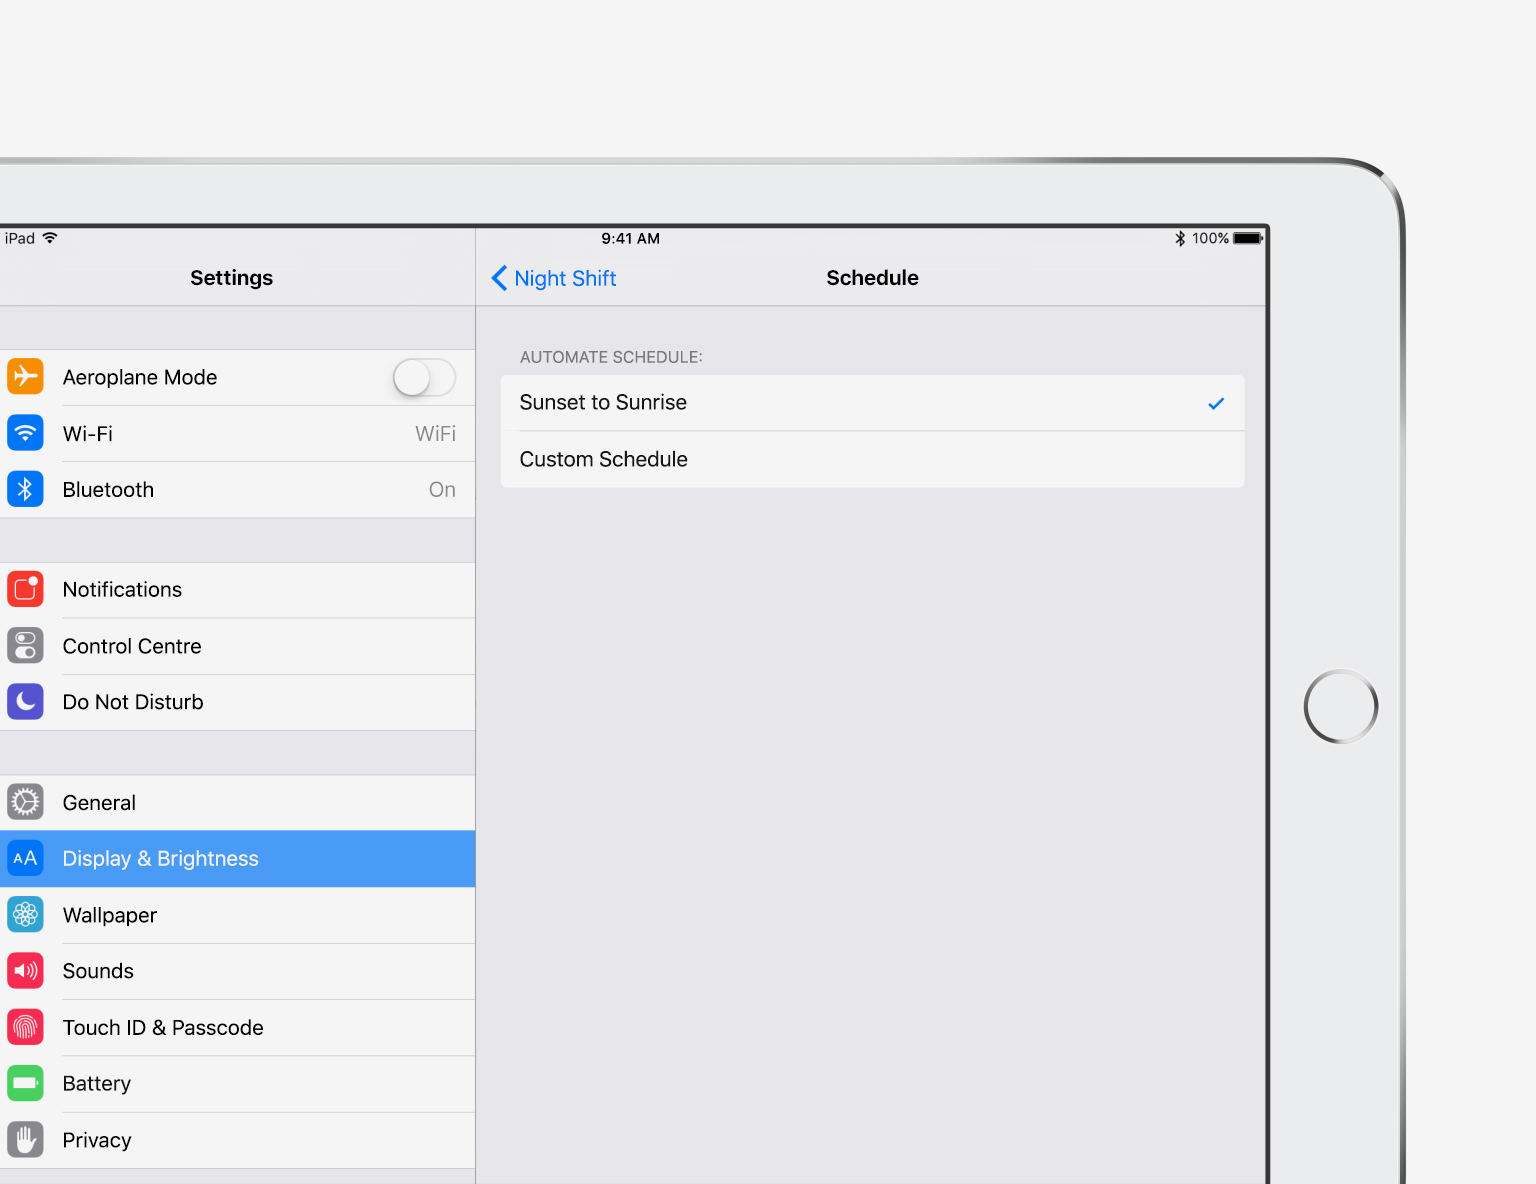Tap the 9:41 AM clock in status bar

(x=630, y=238)
